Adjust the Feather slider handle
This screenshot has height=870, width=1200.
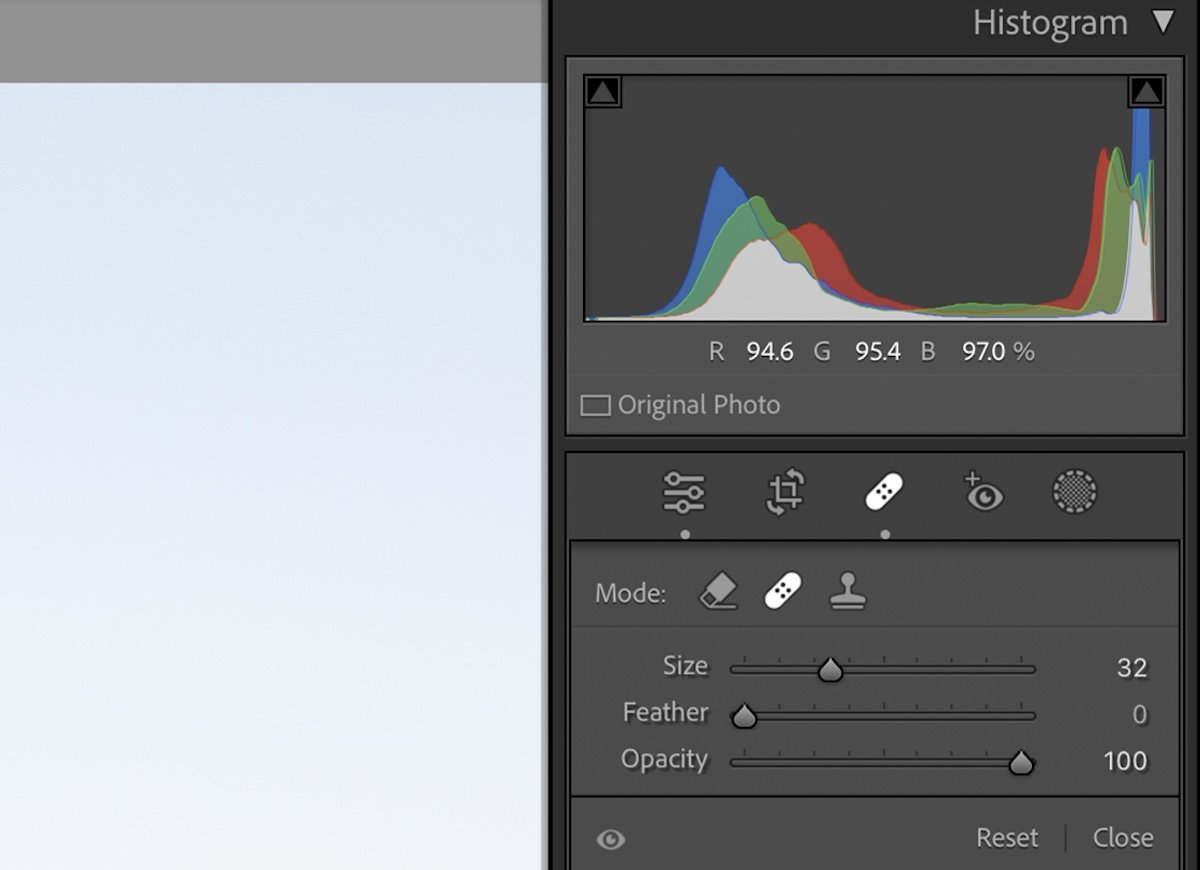point(744,716)
